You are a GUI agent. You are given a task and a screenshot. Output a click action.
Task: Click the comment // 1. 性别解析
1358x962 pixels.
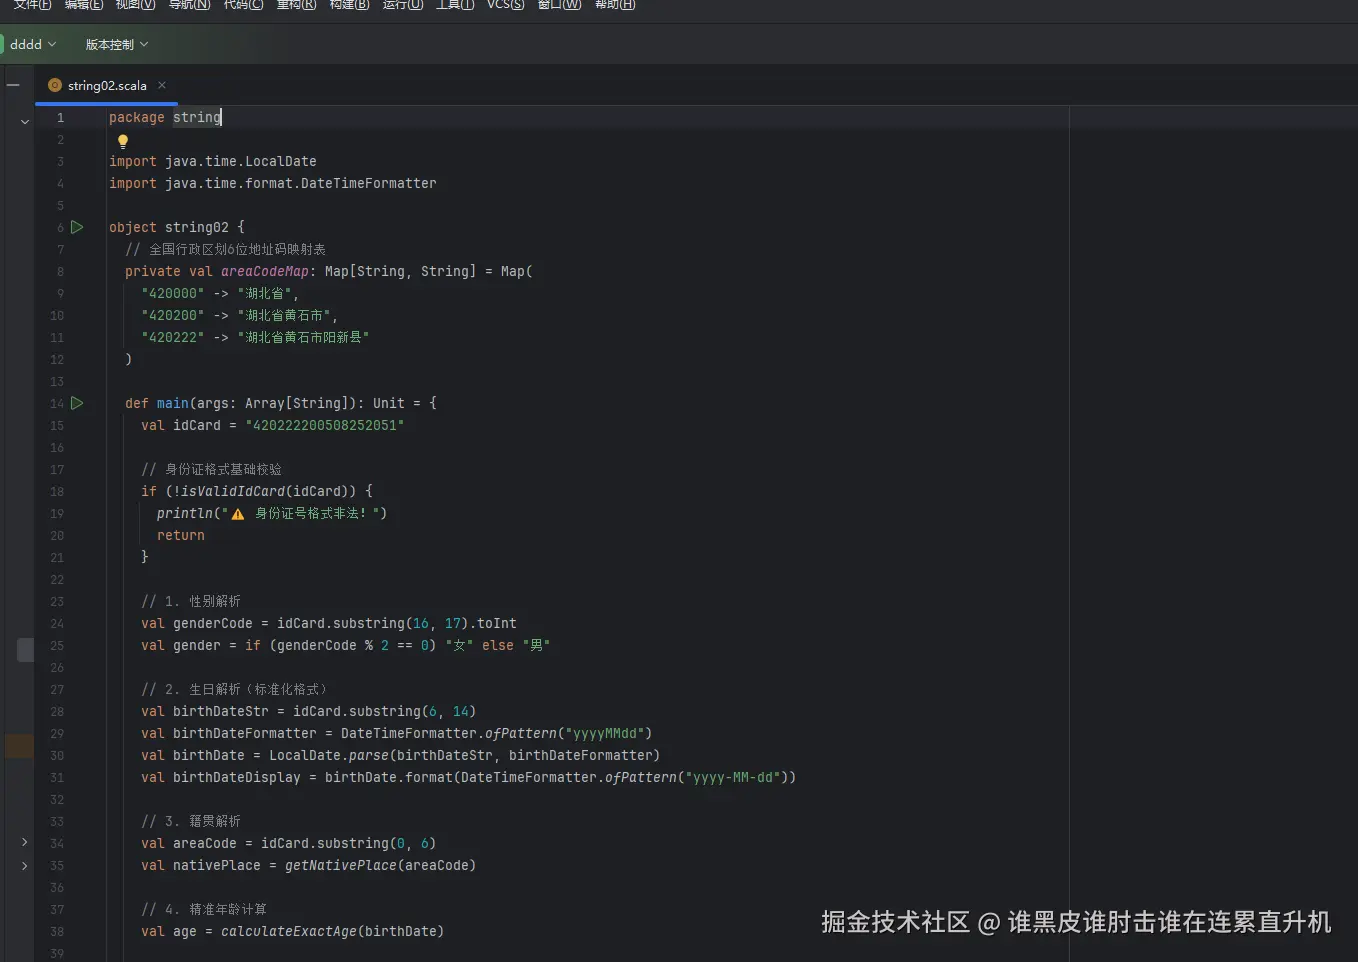(x=191, y=601)
